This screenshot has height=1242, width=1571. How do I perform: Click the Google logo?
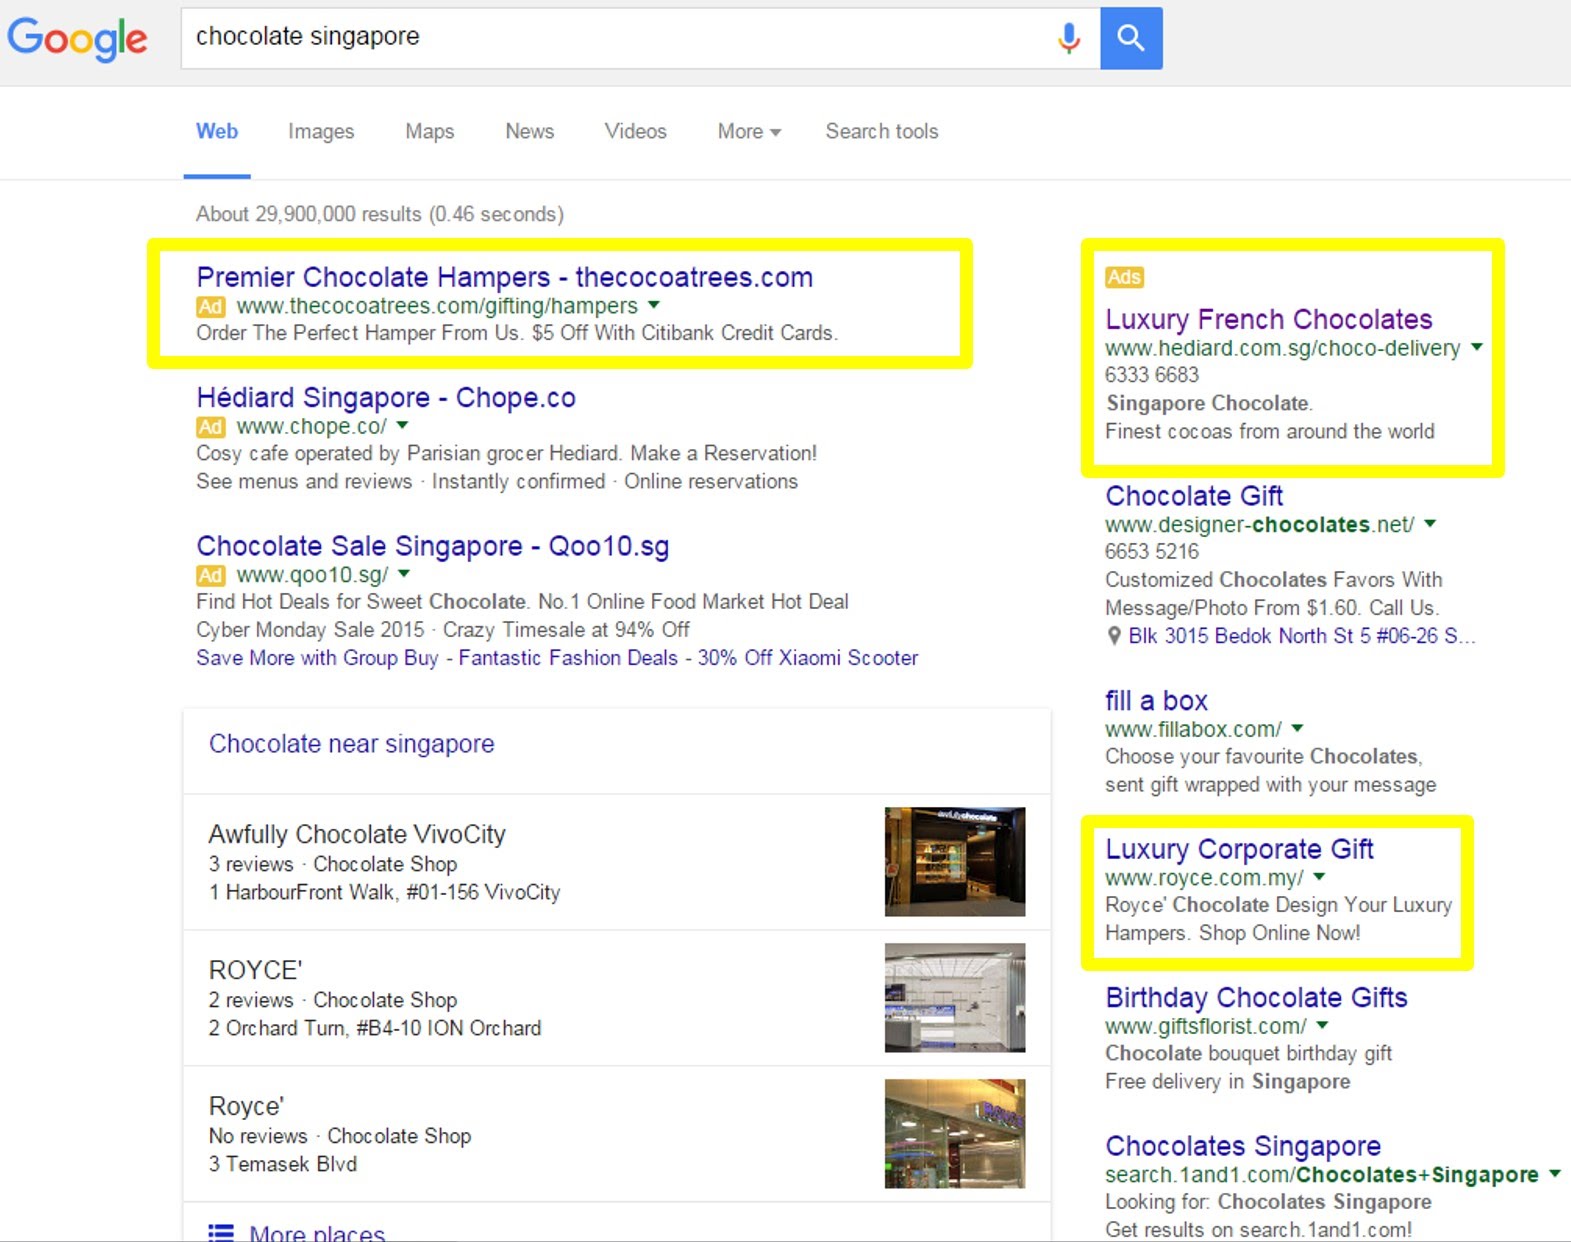pos(77,39)
